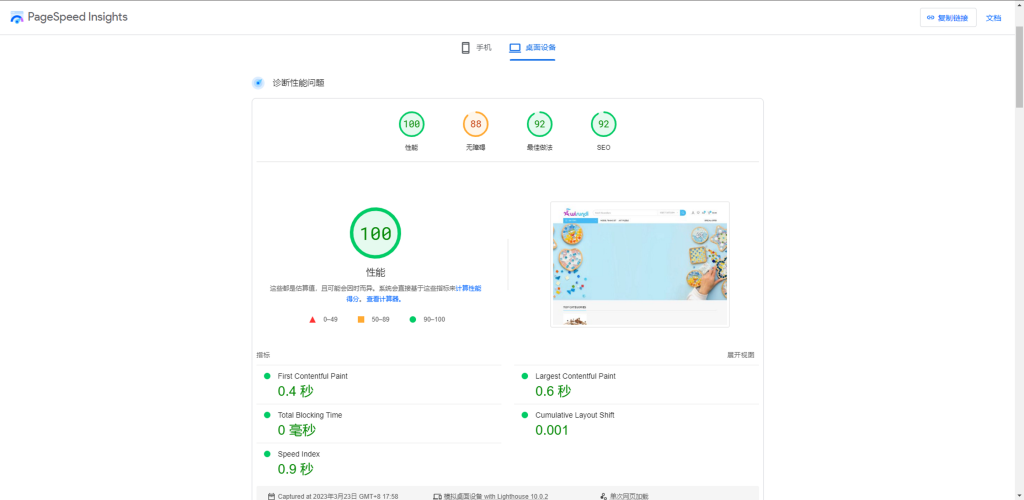Screen dimensions: 1024x500
Task: Select the 92 SEO score gauge
Action: click(x=603, y=125)
